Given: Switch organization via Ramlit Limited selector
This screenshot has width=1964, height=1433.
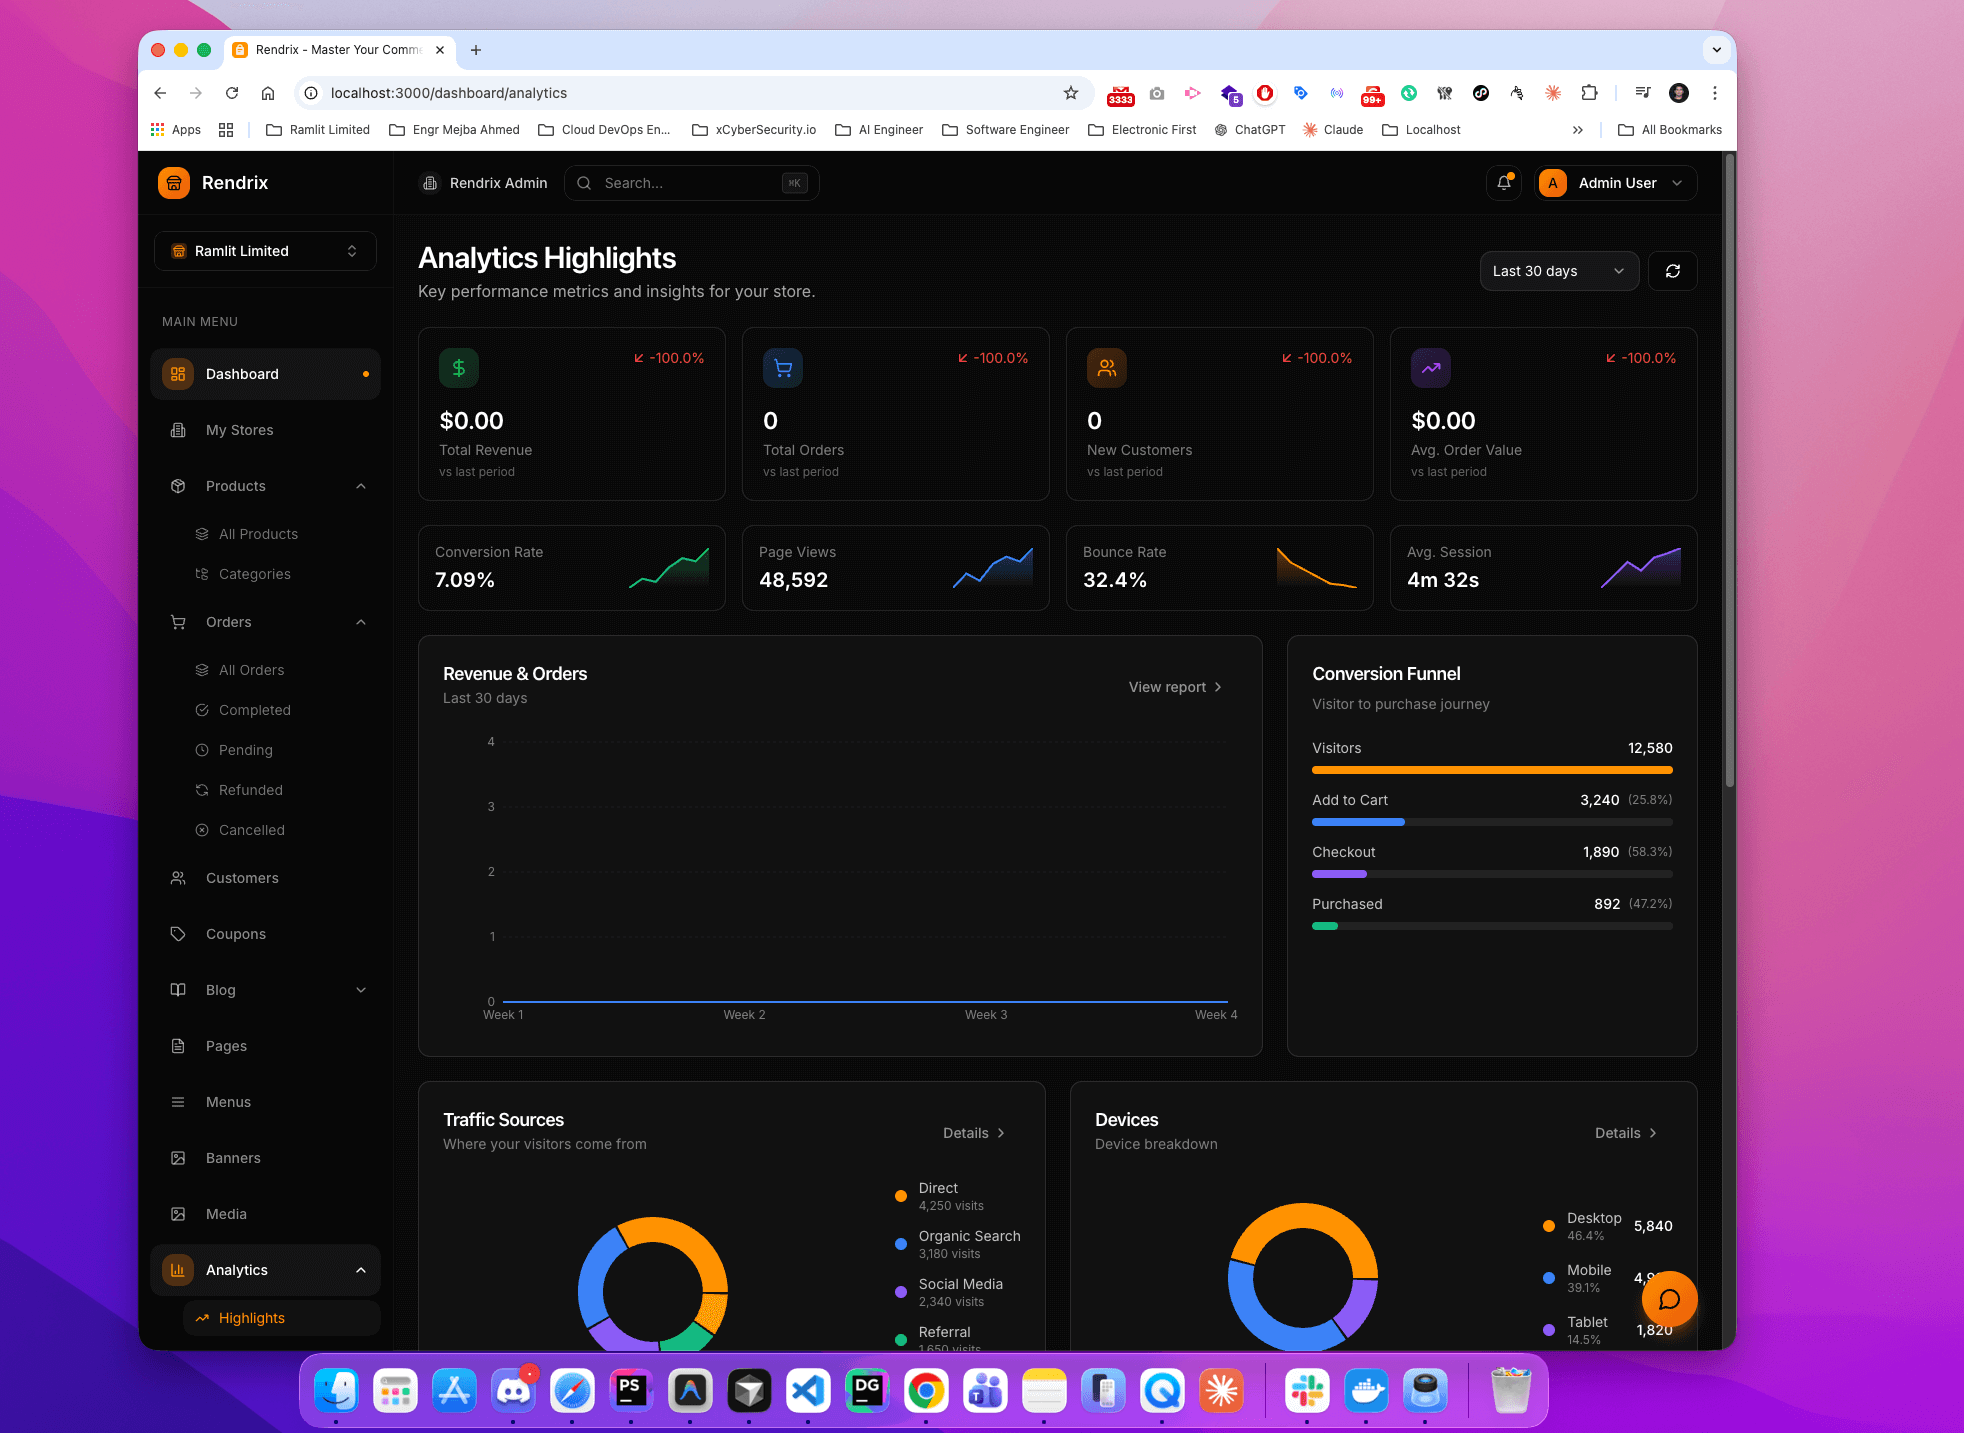Looking at the screenshot, I should (264, 250).
